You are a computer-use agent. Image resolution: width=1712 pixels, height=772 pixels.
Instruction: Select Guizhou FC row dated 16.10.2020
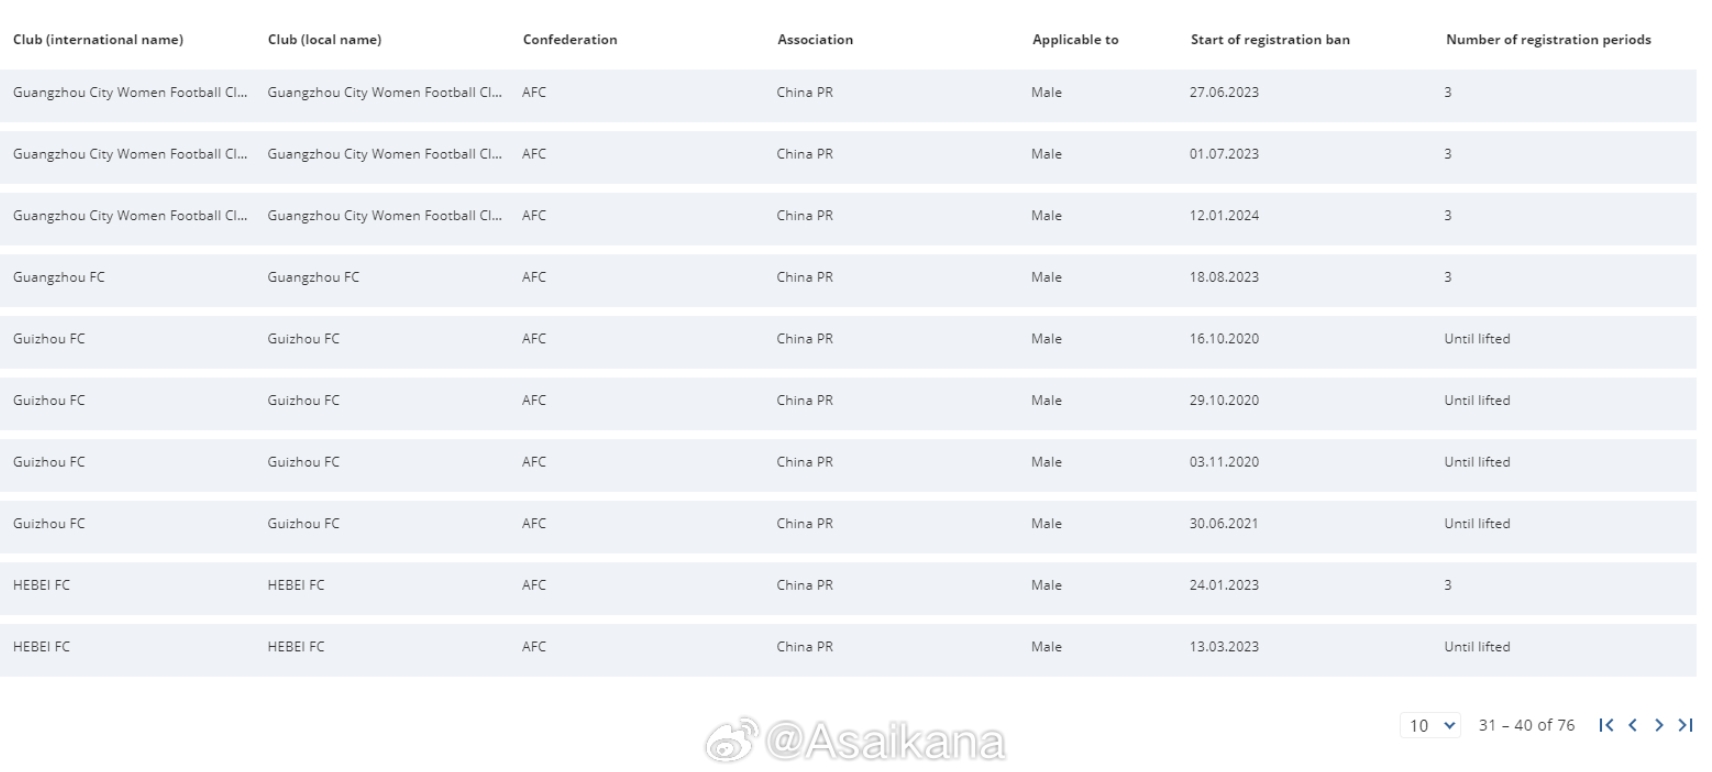point(848,339)
